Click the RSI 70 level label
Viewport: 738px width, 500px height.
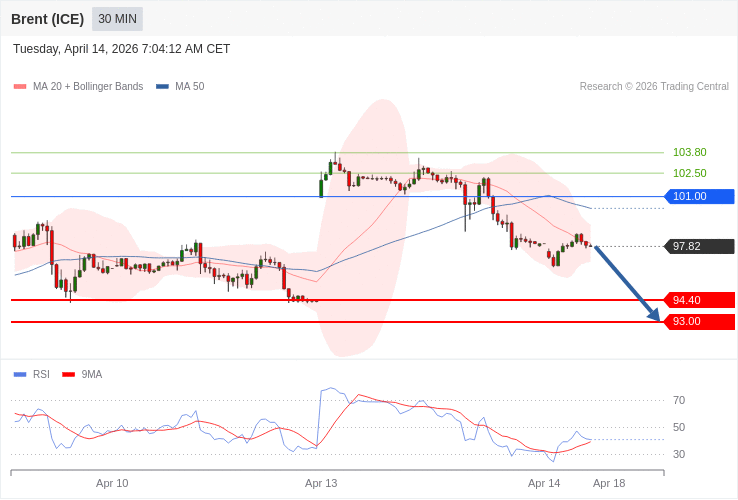coord(679,400)
